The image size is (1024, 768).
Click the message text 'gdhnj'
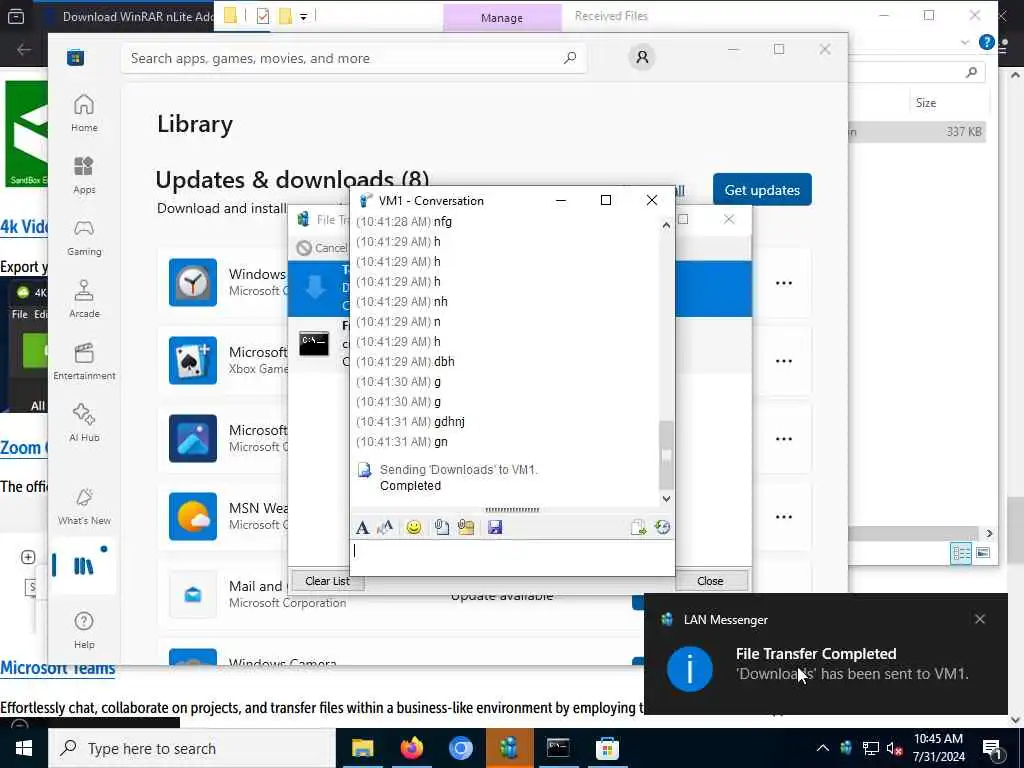point(449,422)
